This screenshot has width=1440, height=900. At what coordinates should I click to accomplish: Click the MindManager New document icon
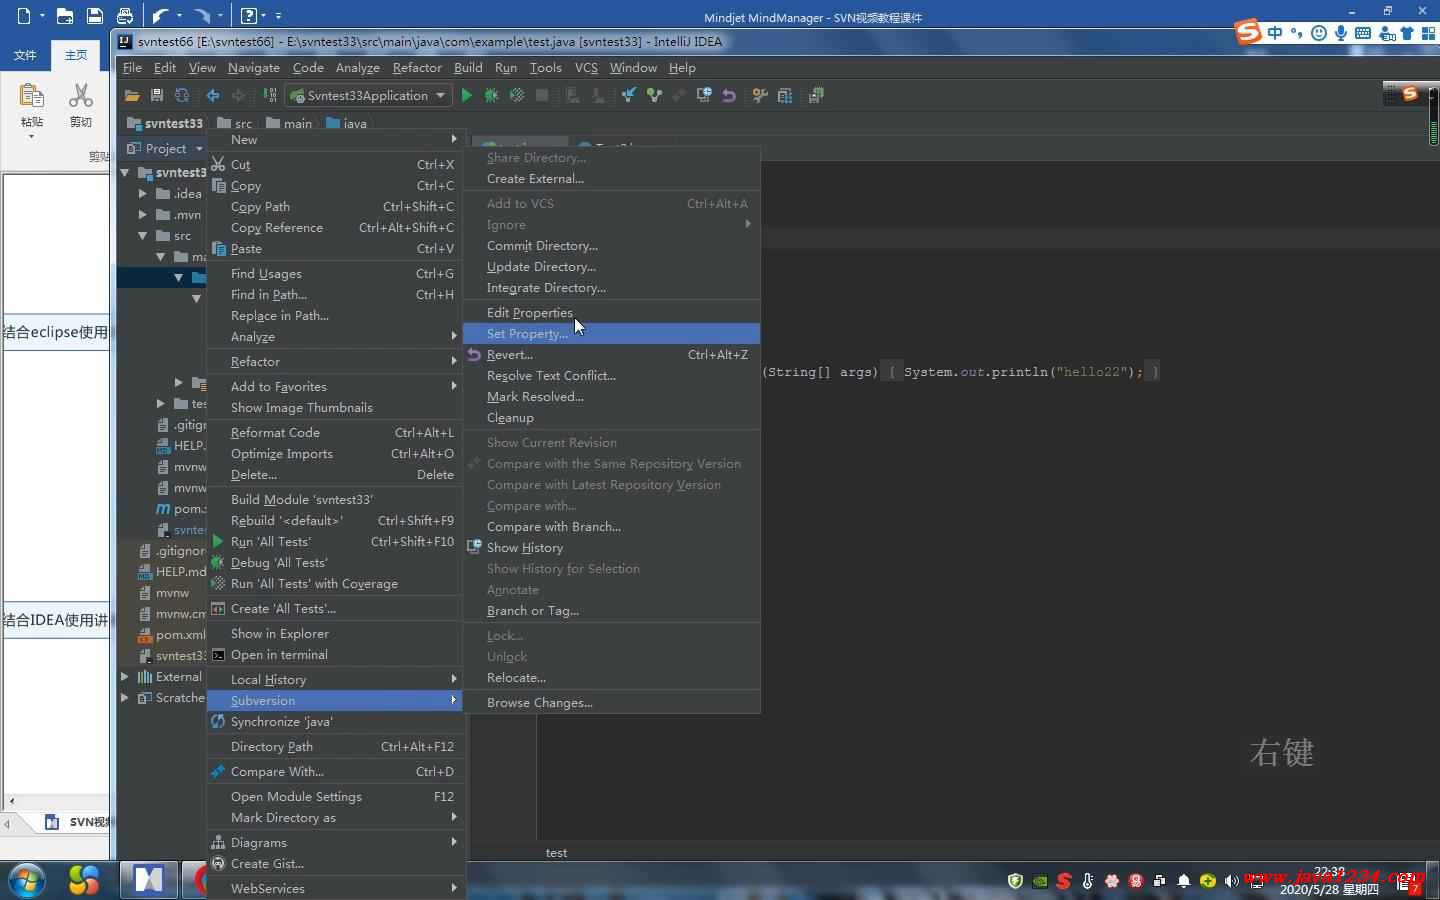(x=24, y=15)
